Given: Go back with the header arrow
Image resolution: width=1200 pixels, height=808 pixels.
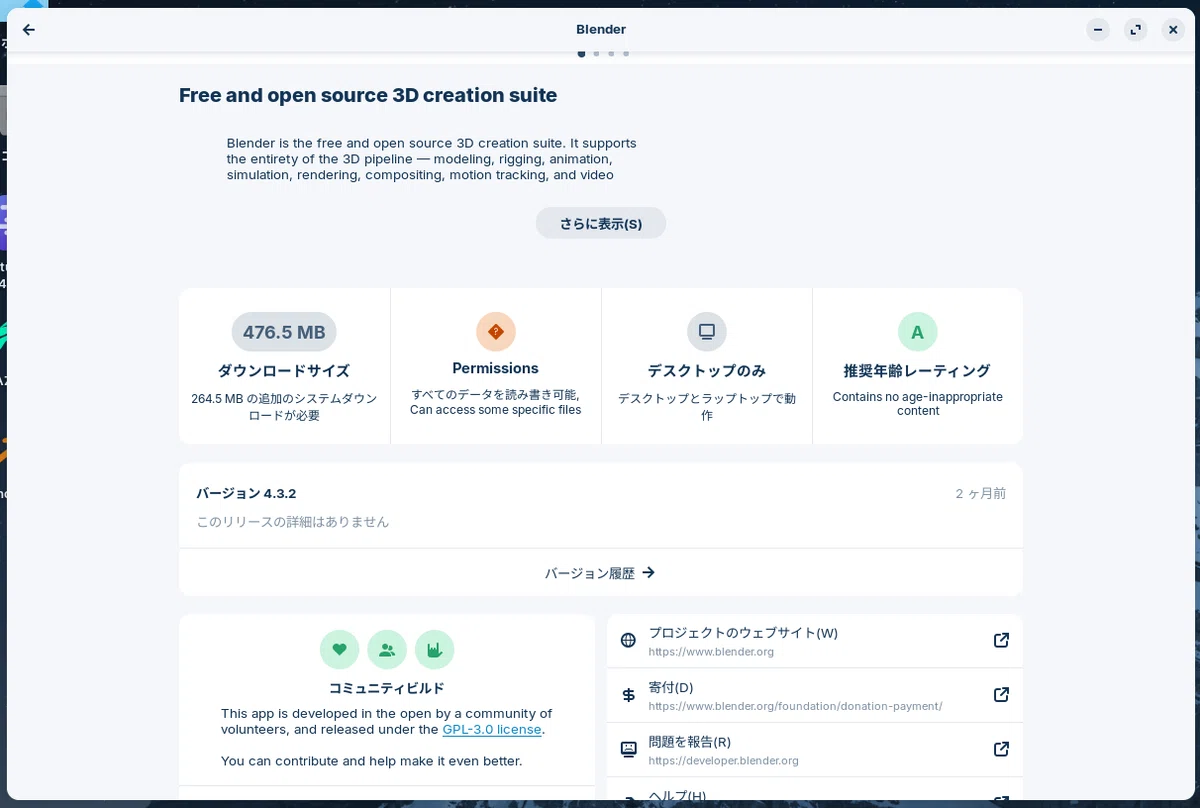Looking at the screenshot, I should point(28,30).
